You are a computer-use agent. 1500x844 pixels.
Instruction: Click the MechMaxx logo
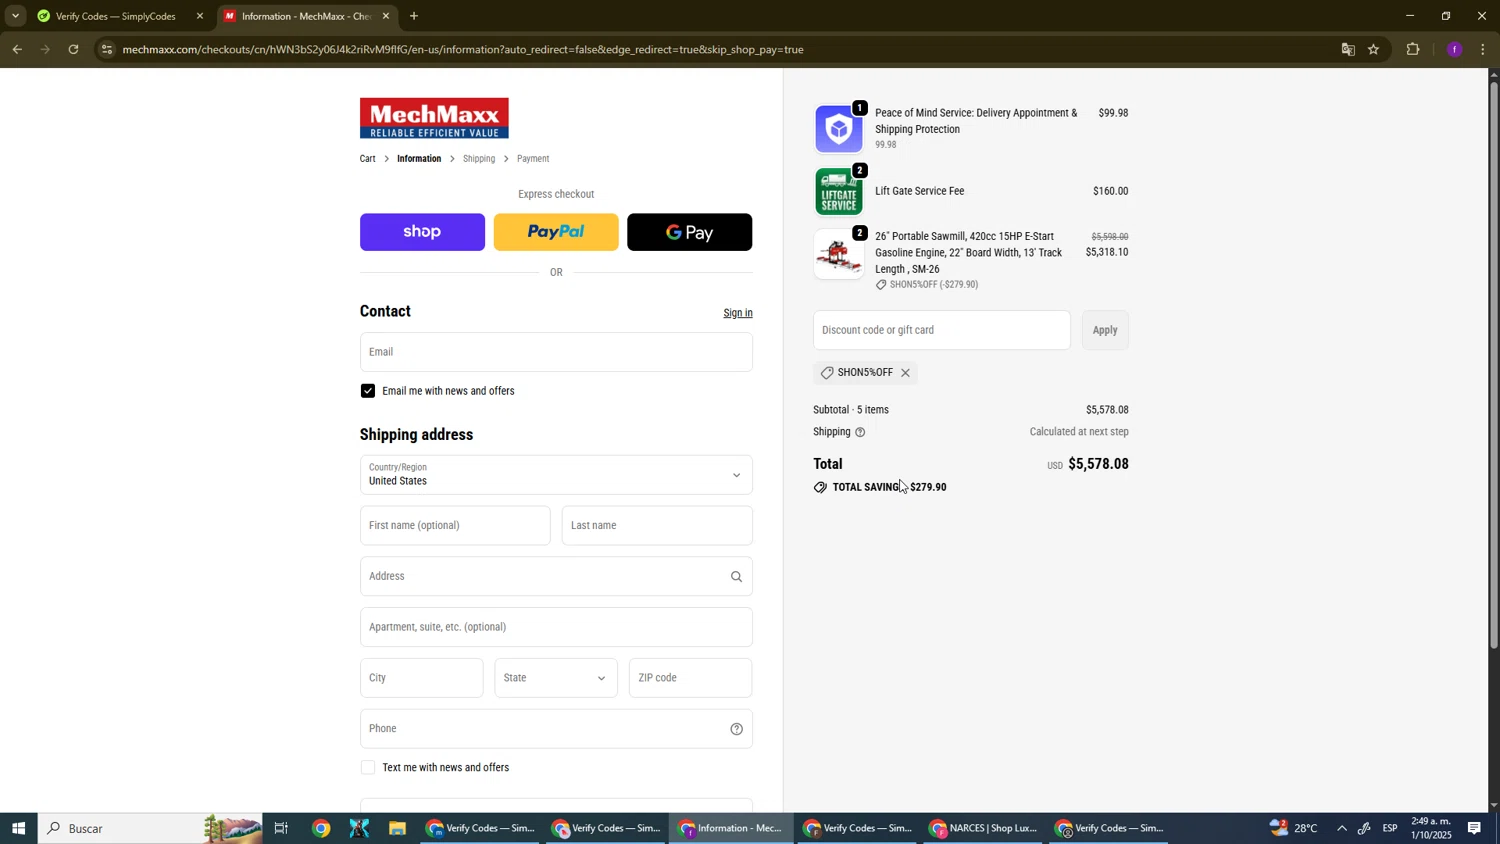click(x=434, y=118)
